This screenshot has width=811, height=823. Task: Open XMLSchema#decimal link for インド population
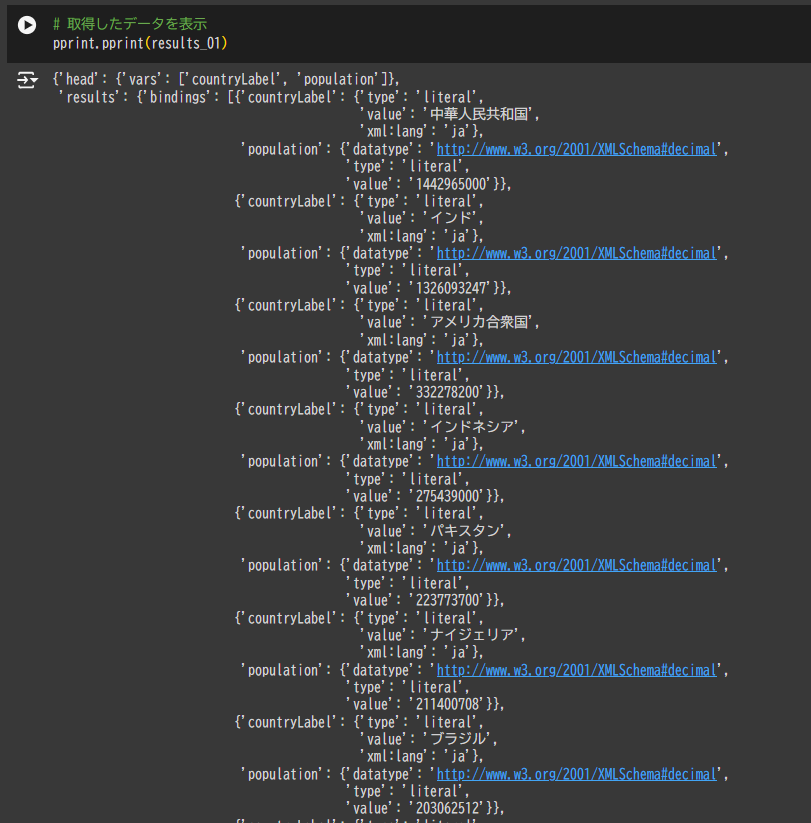576,254
